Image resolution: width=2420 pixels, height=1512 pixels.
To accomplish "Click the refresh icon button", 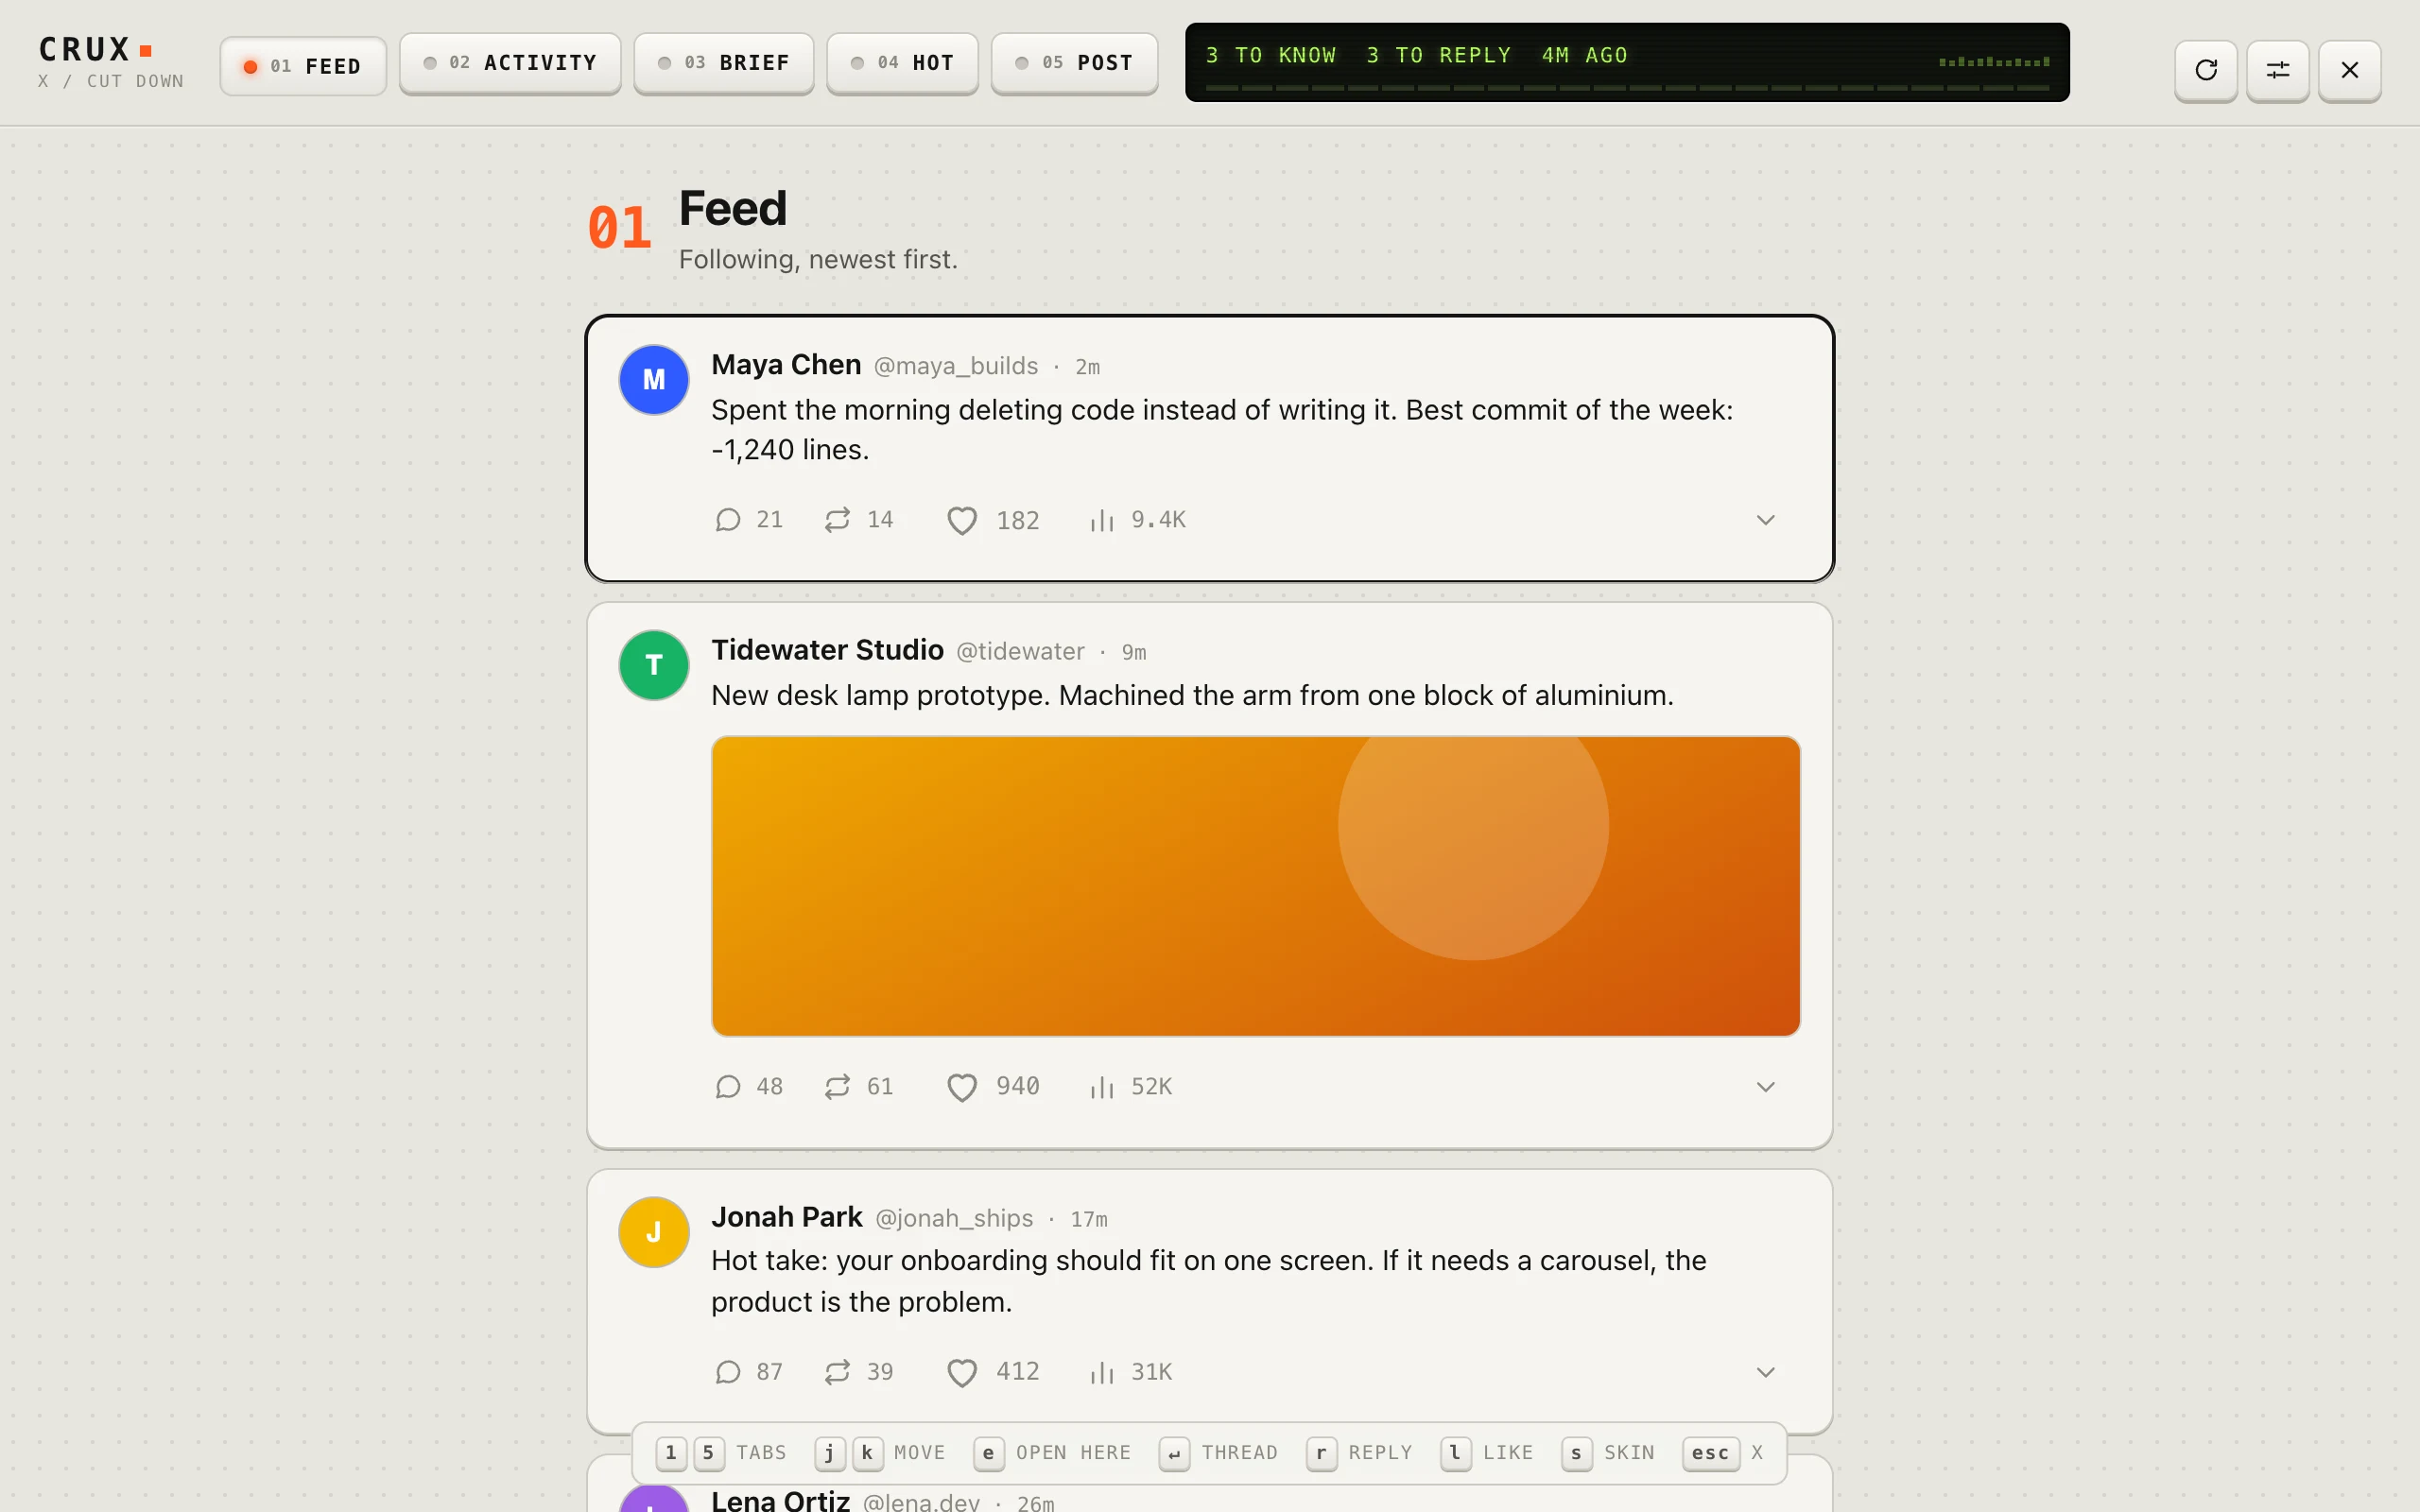I will [2205, 70].
